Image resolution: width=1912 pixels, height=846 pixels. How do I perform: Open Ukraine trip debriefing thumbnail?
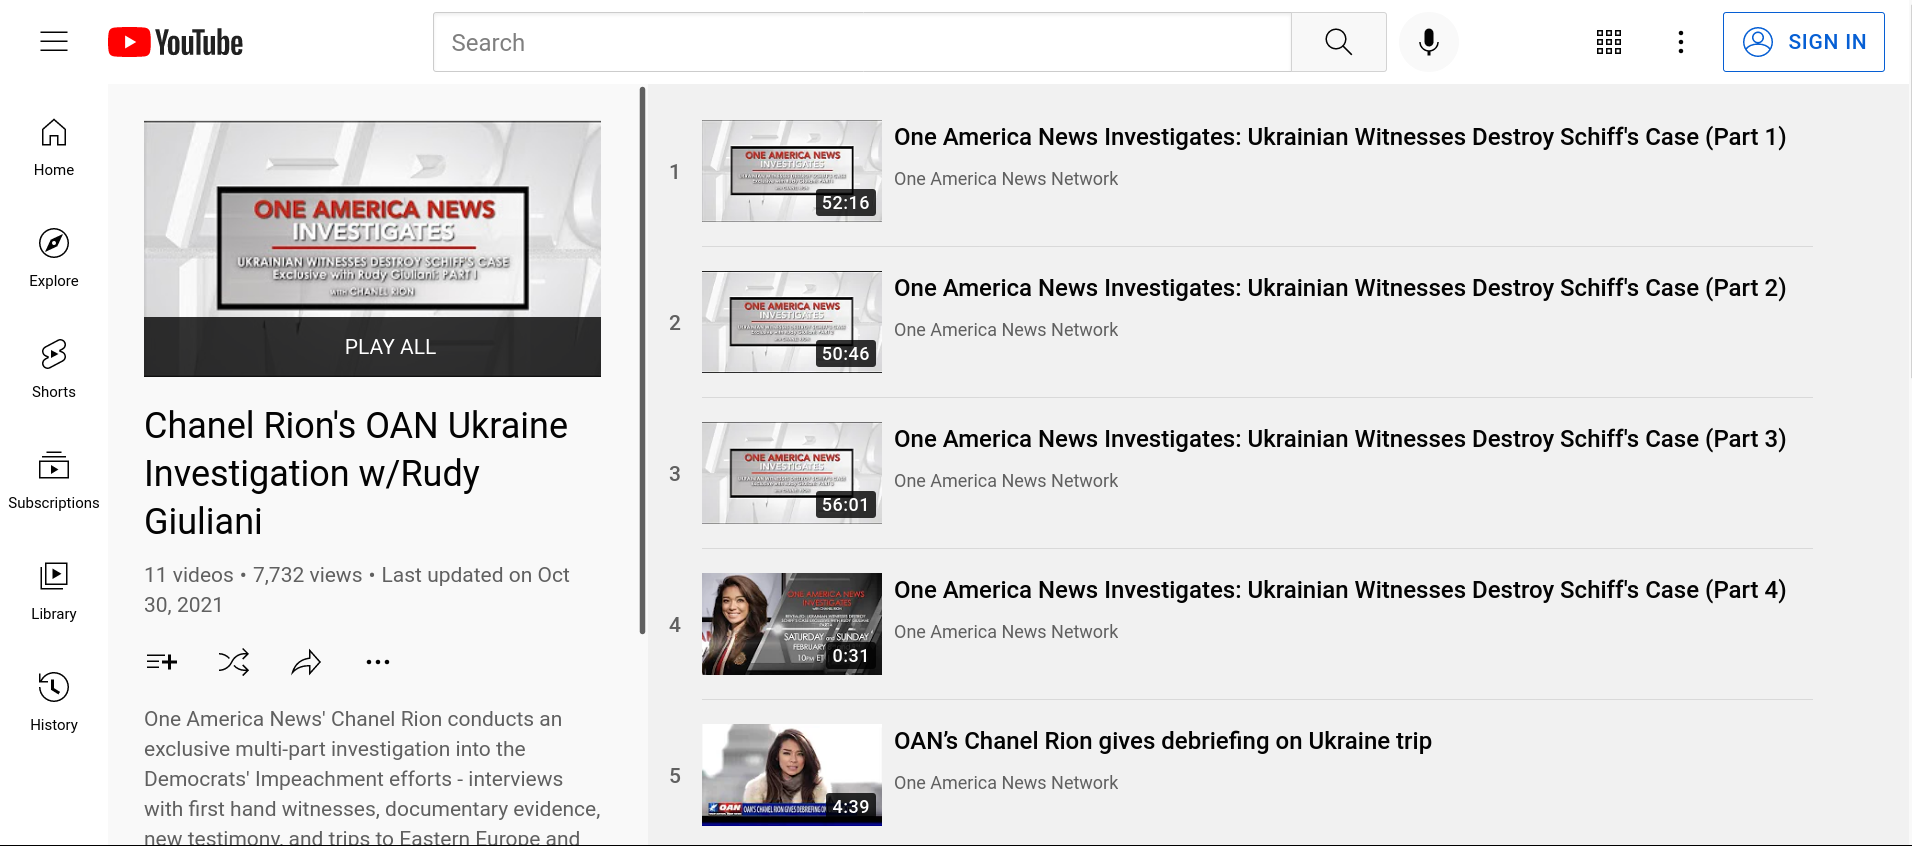coord(792,775)
